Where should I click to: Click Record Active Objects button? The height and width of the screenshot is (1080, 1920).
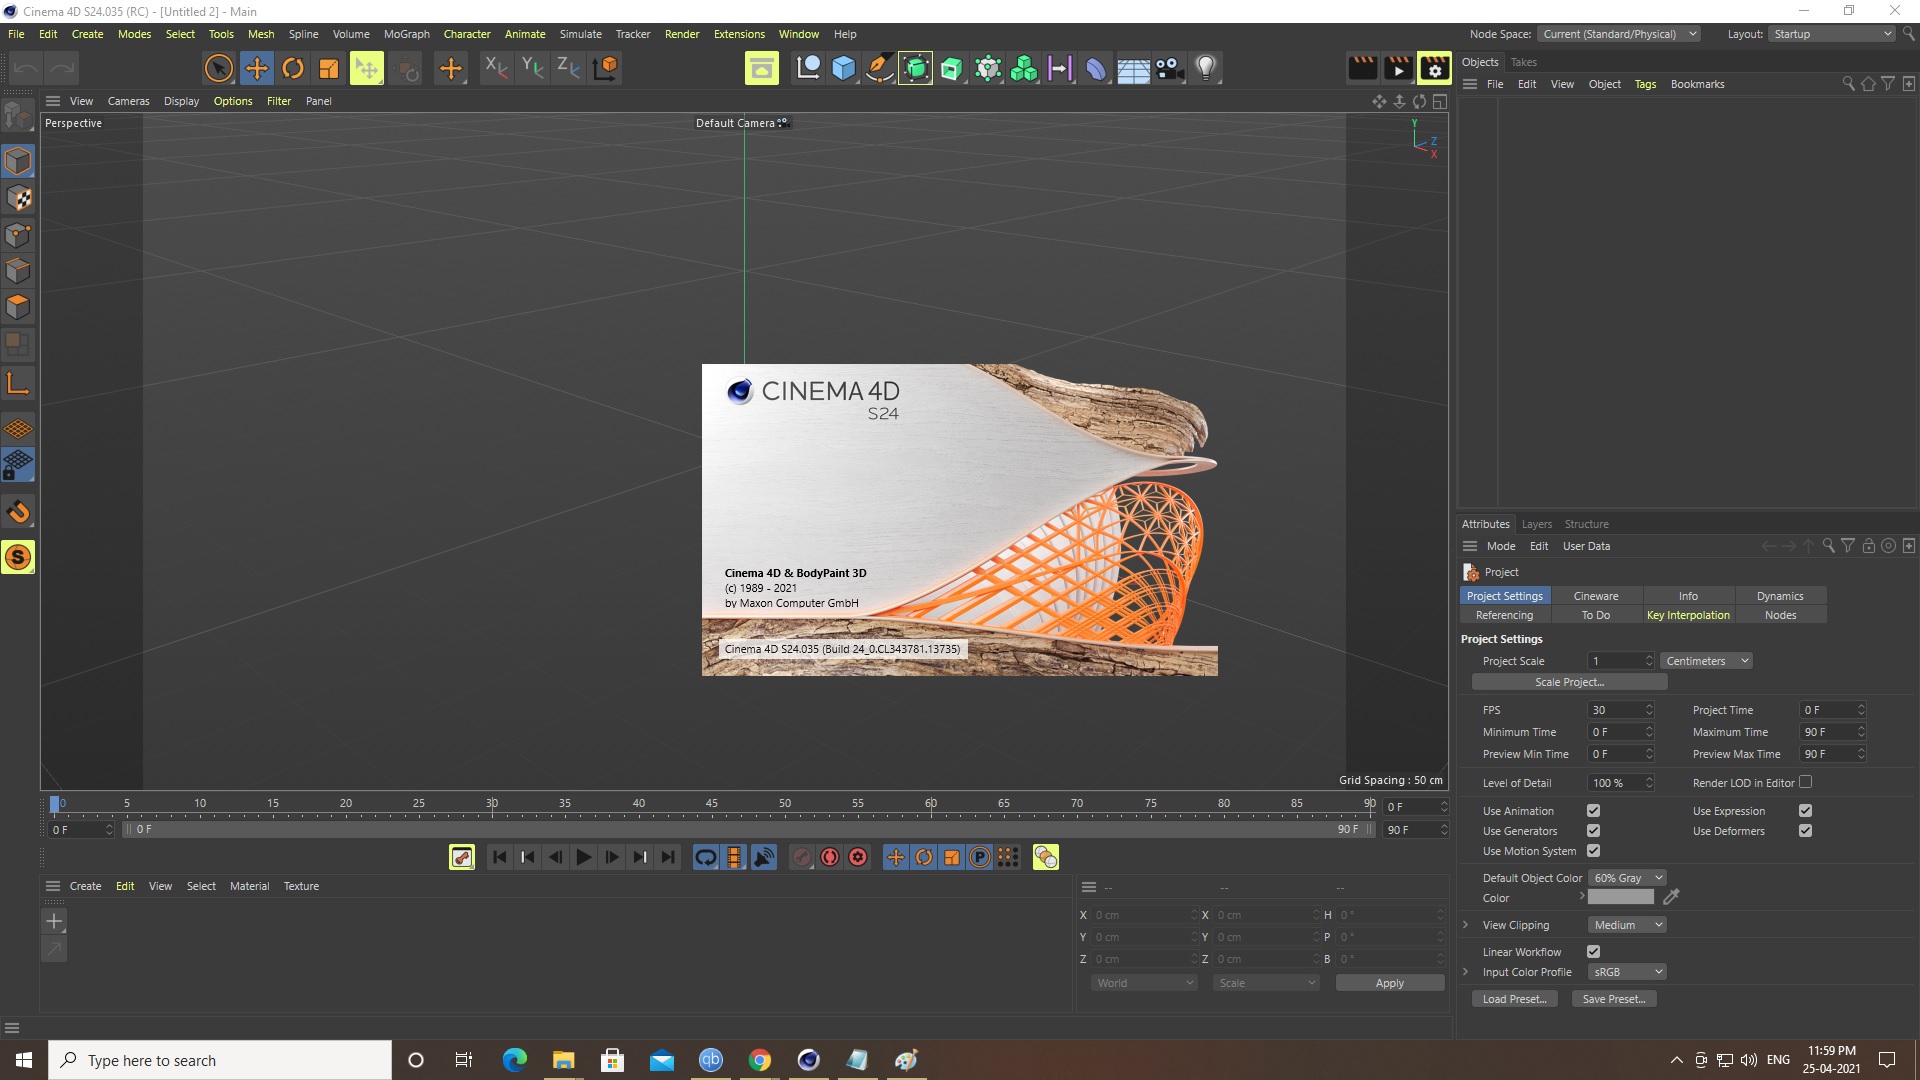pos(801,857)
